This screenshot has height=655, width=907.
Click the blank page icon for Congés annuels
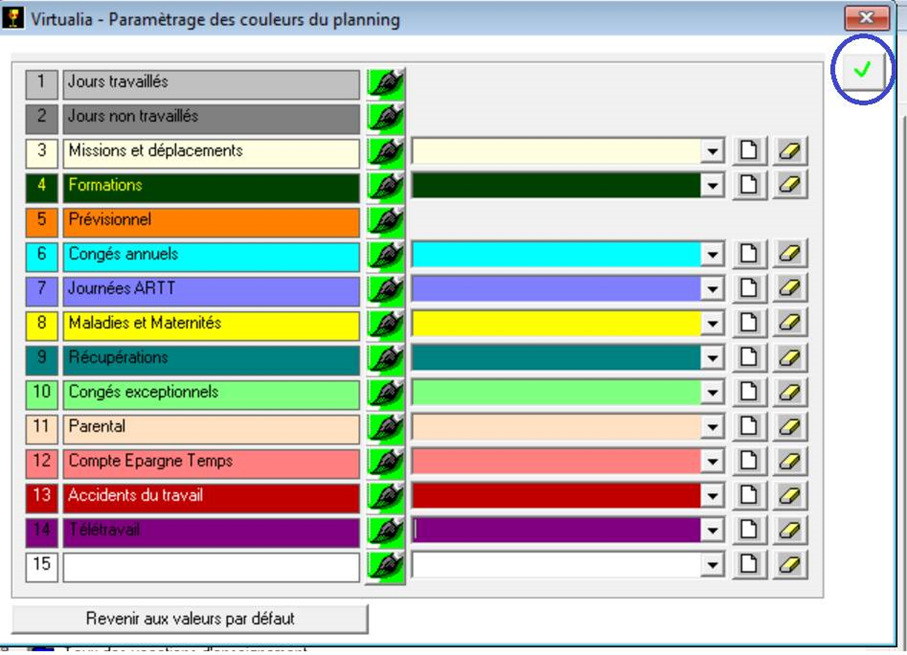click(748, 255)
